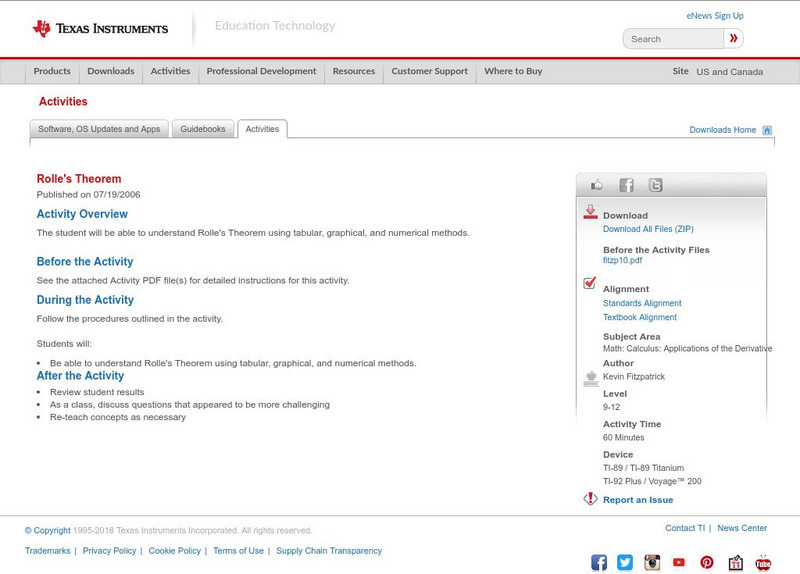Open the Standards Alignment link

[642, 303]
